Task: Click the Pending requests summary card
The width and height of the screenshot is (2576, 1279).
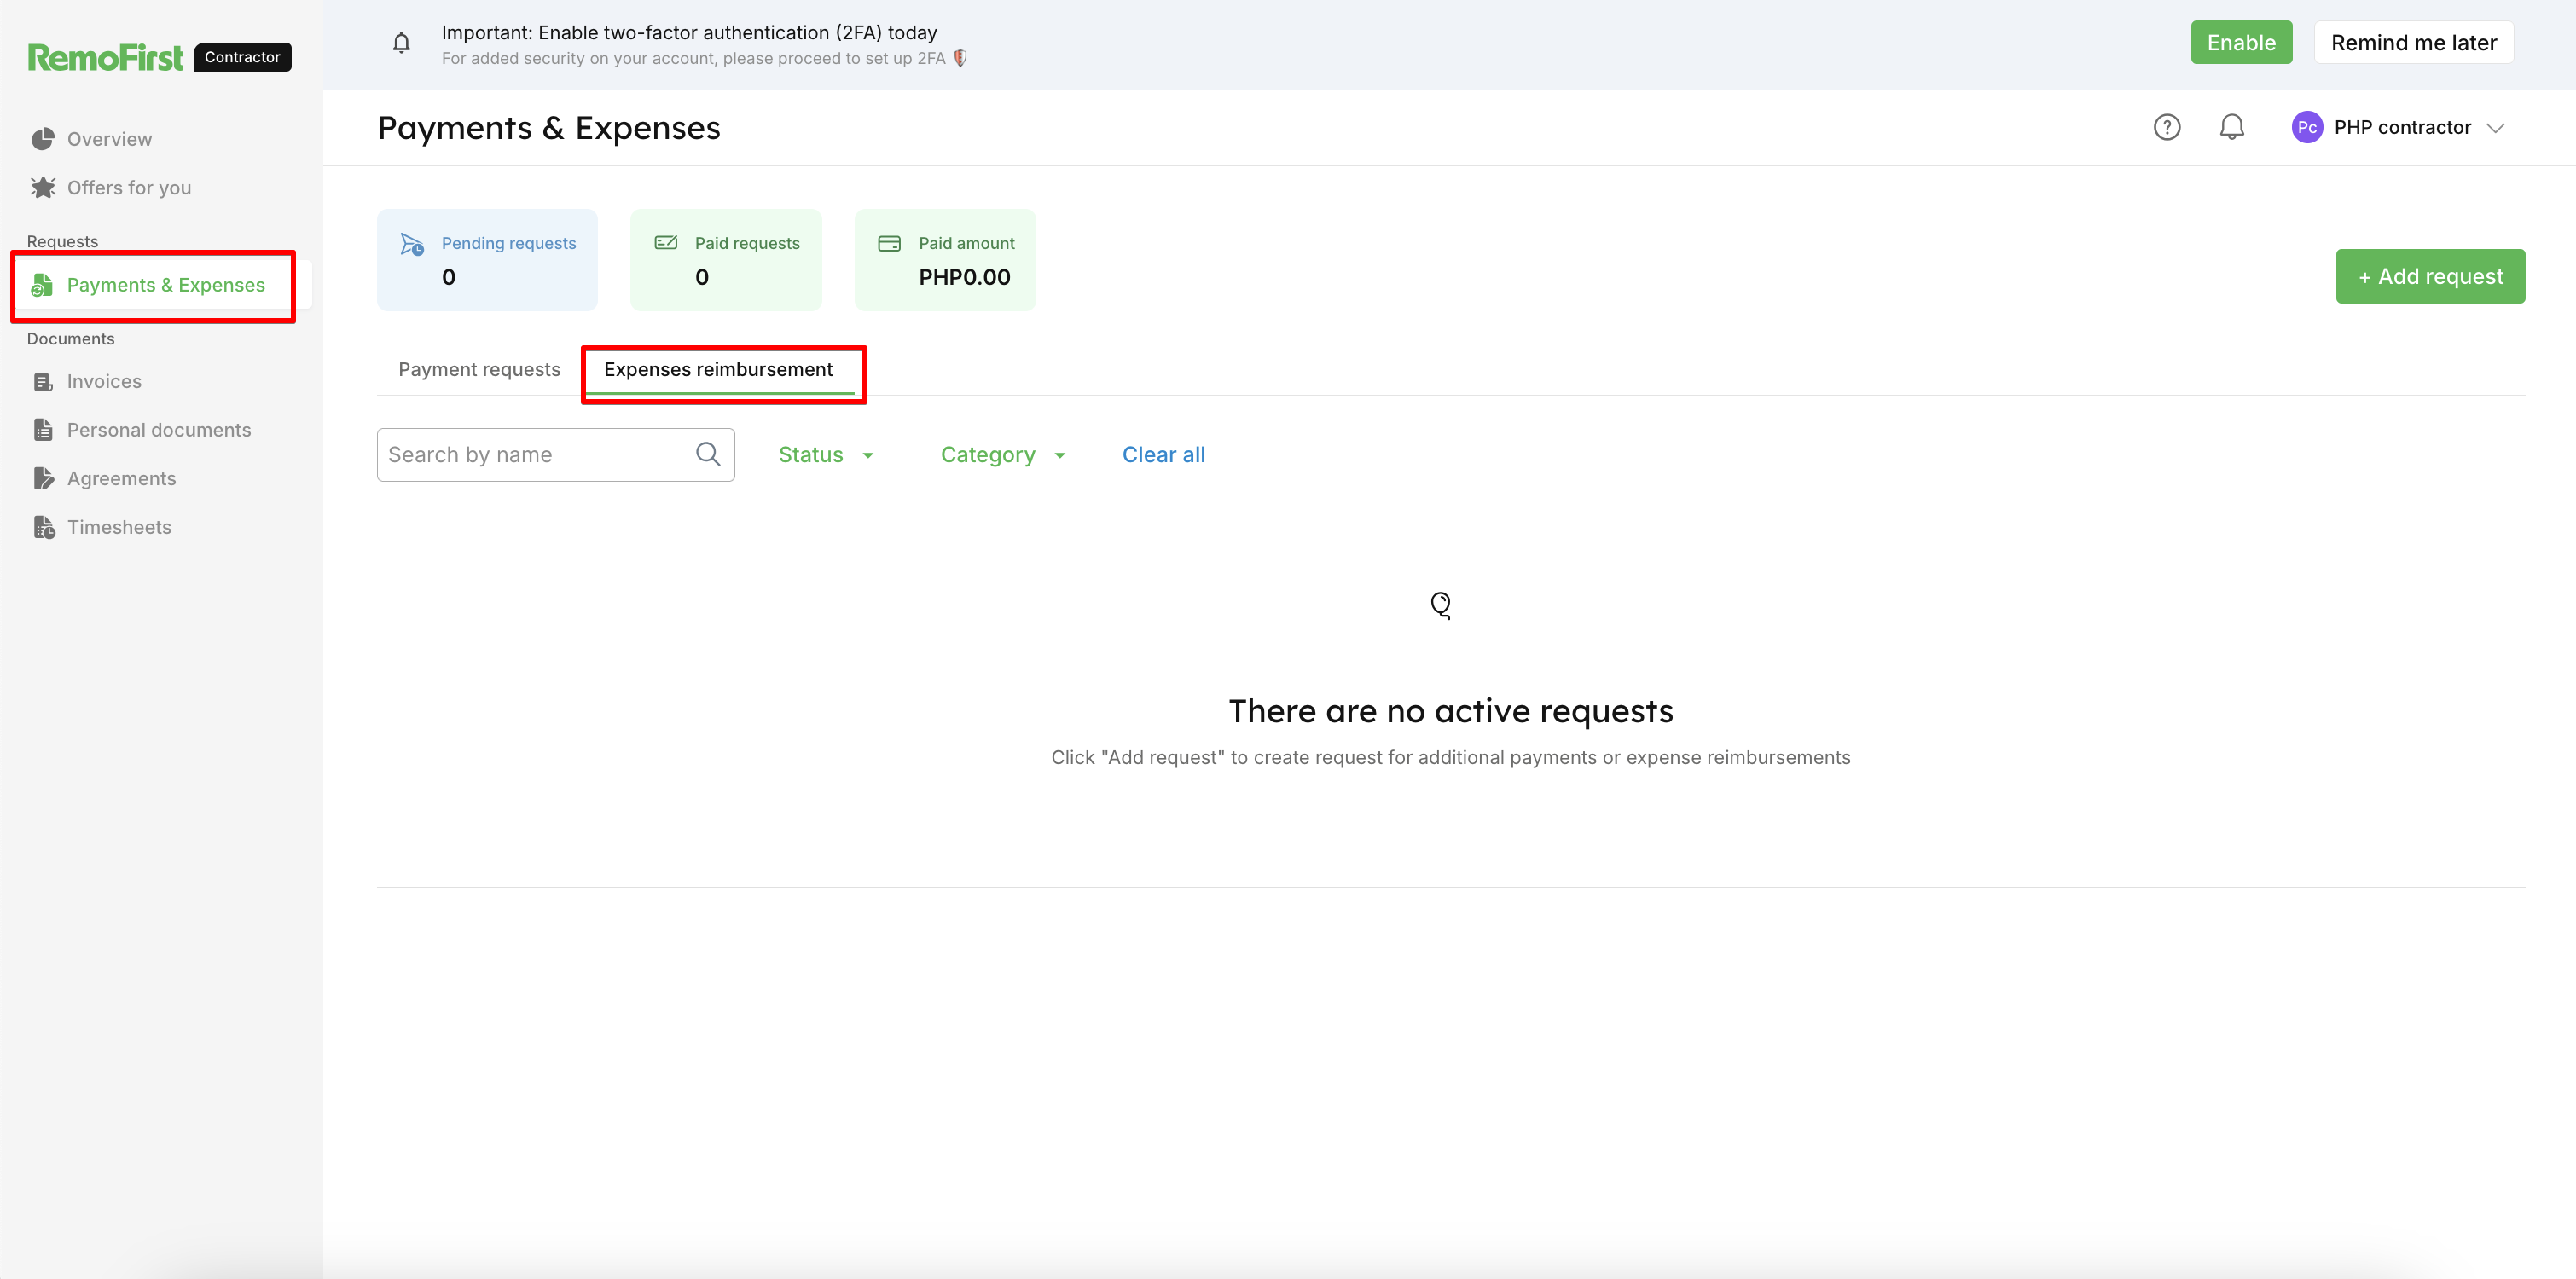Action: pos(487,260)
